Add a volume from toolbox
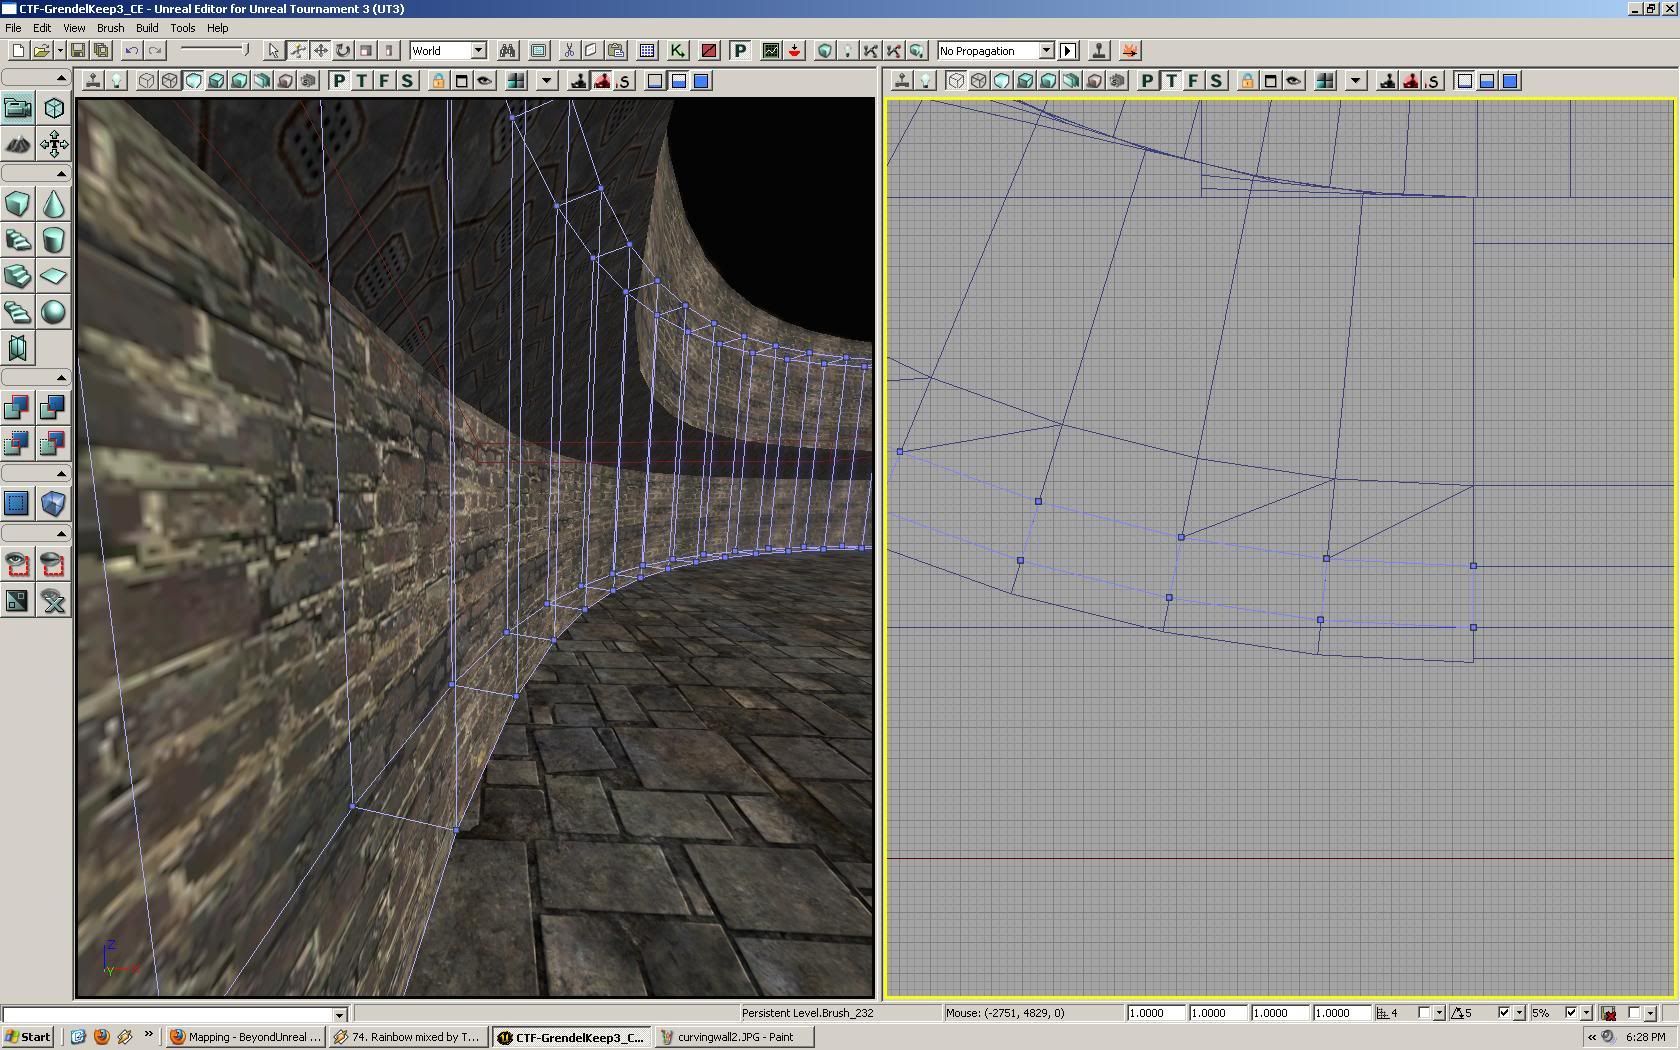 point(54,503)
